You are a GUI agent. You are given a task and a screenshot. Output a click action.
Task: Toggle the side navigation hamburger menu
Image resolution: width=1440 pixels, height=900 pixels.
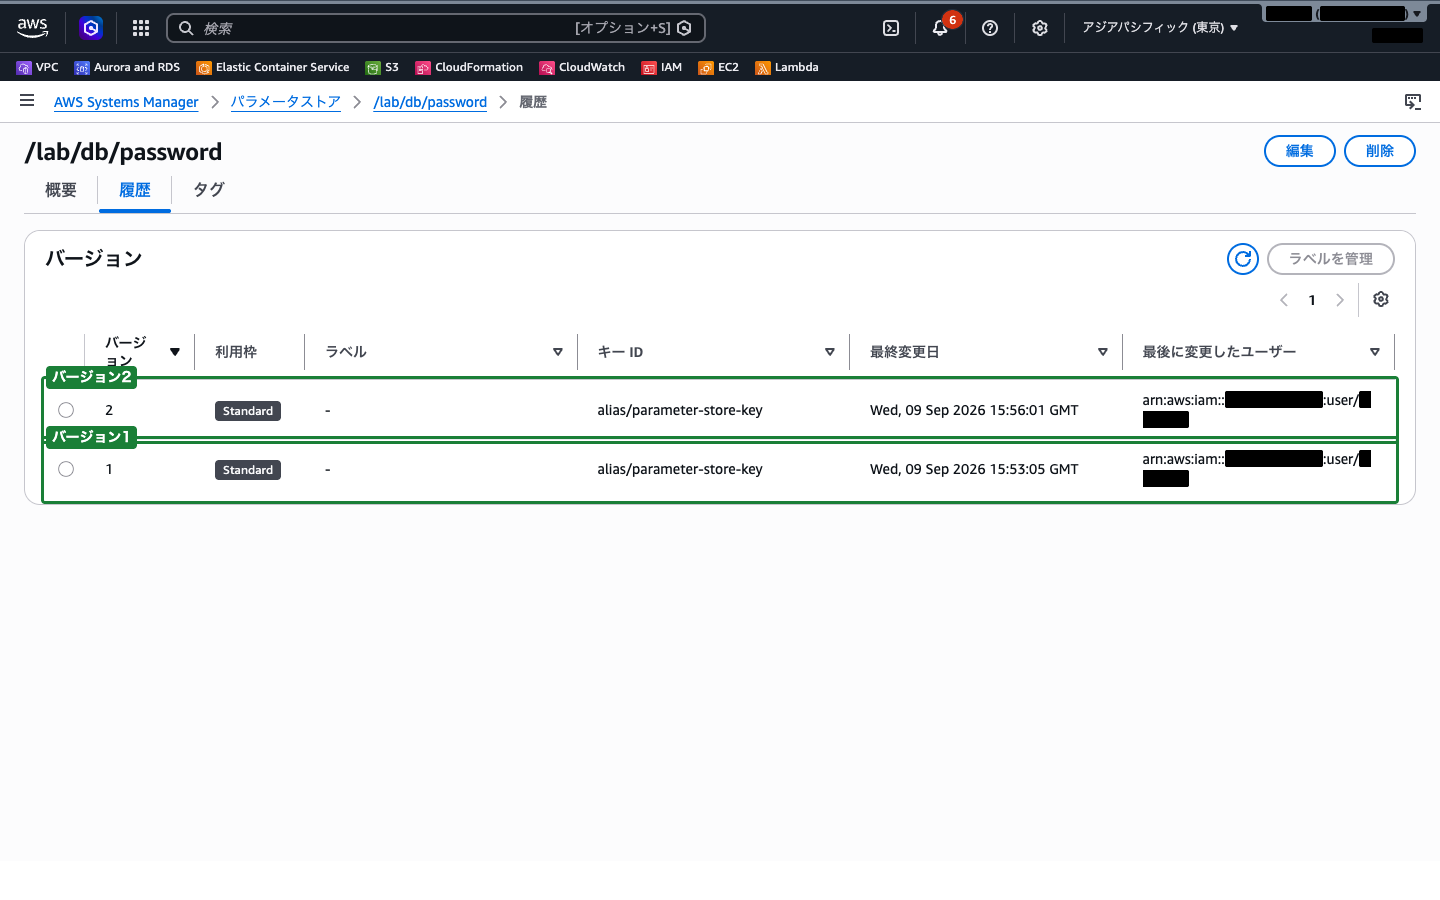27,101
